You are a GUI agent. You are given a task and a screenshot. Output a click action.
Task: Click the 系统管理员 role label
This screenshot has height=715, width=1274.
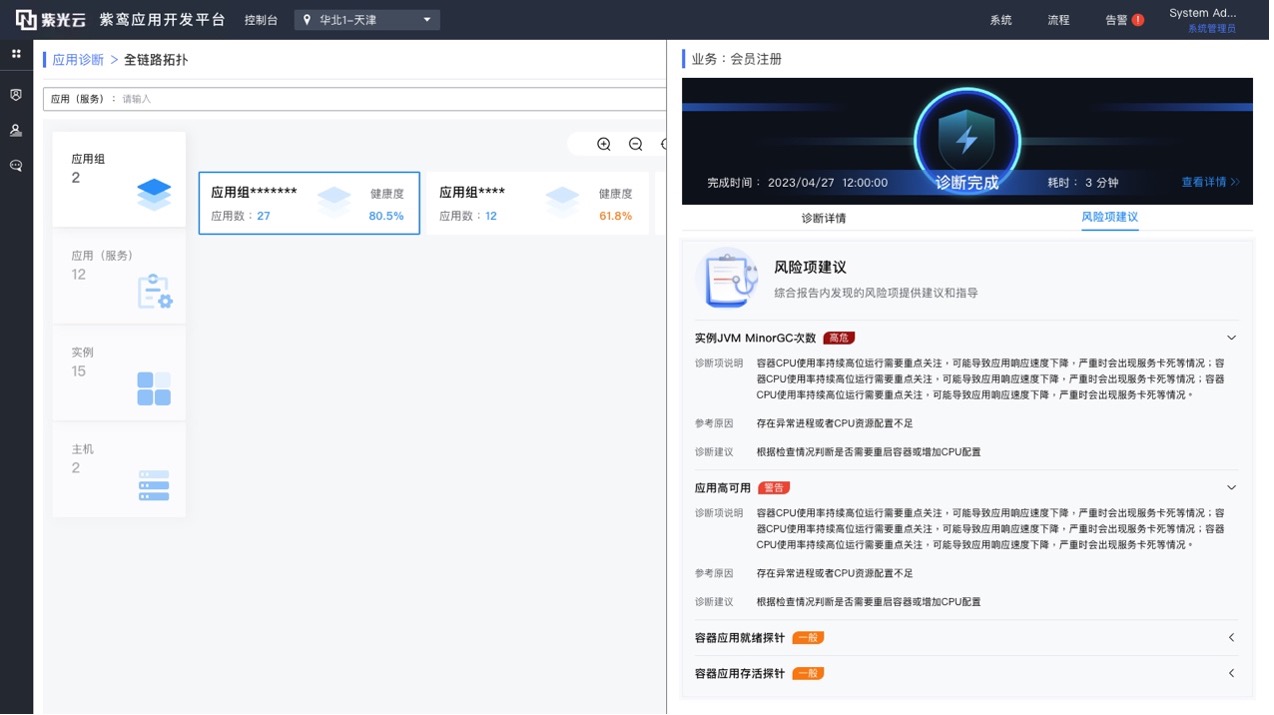pyautogui.click(x=1216, y=29)
